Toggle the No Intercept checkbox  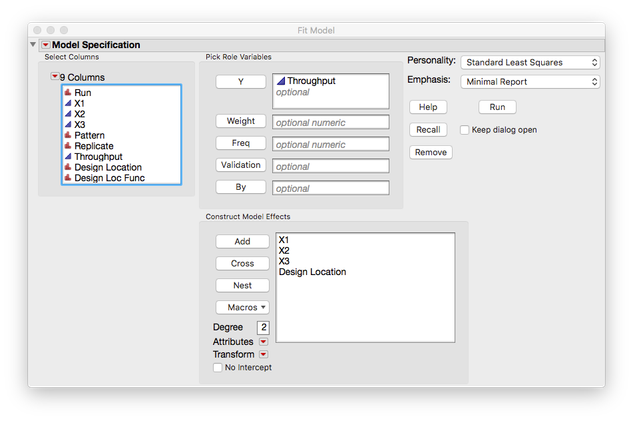218,368
